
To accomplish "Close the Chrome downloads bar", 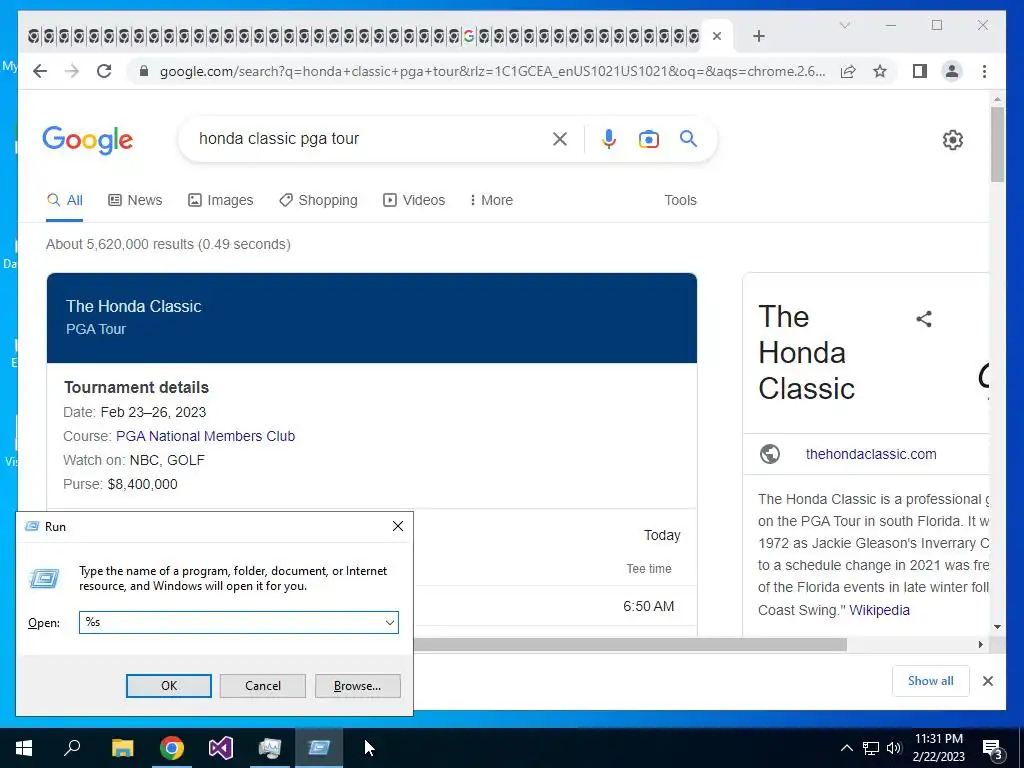I will coord(987,680).
